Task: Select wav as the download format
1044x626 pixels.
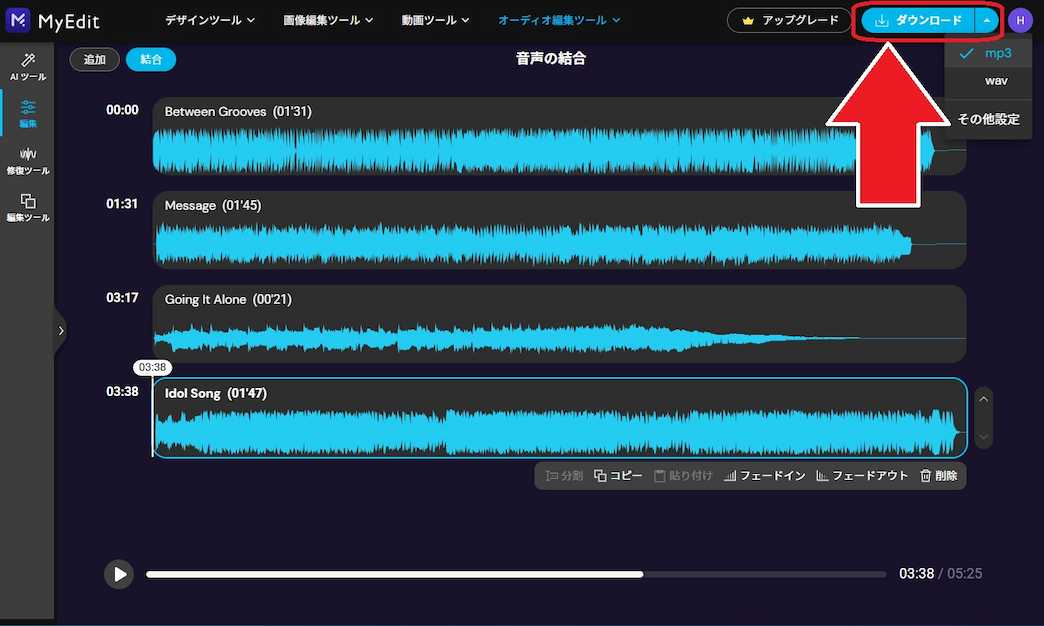Action: (996, 81)
